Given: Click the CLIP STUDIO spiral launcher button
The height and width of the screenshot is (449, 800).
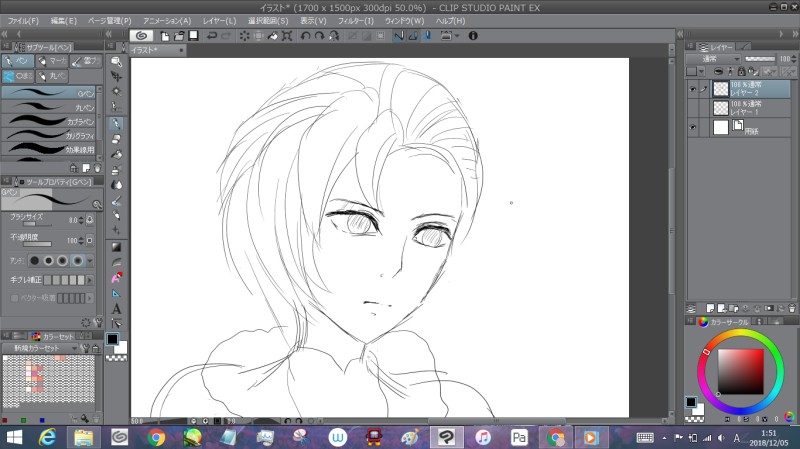Looking at the screenshot, I should [x=141, y=36].
